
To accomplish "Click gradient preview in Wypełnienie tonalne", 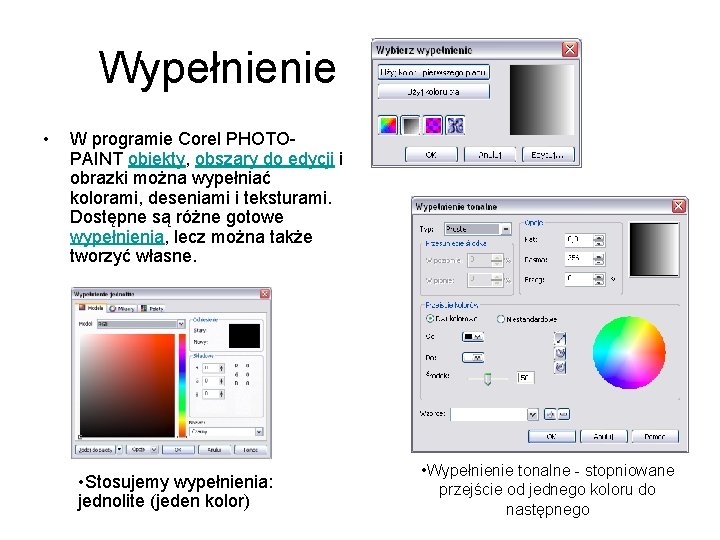I will 654,250.
